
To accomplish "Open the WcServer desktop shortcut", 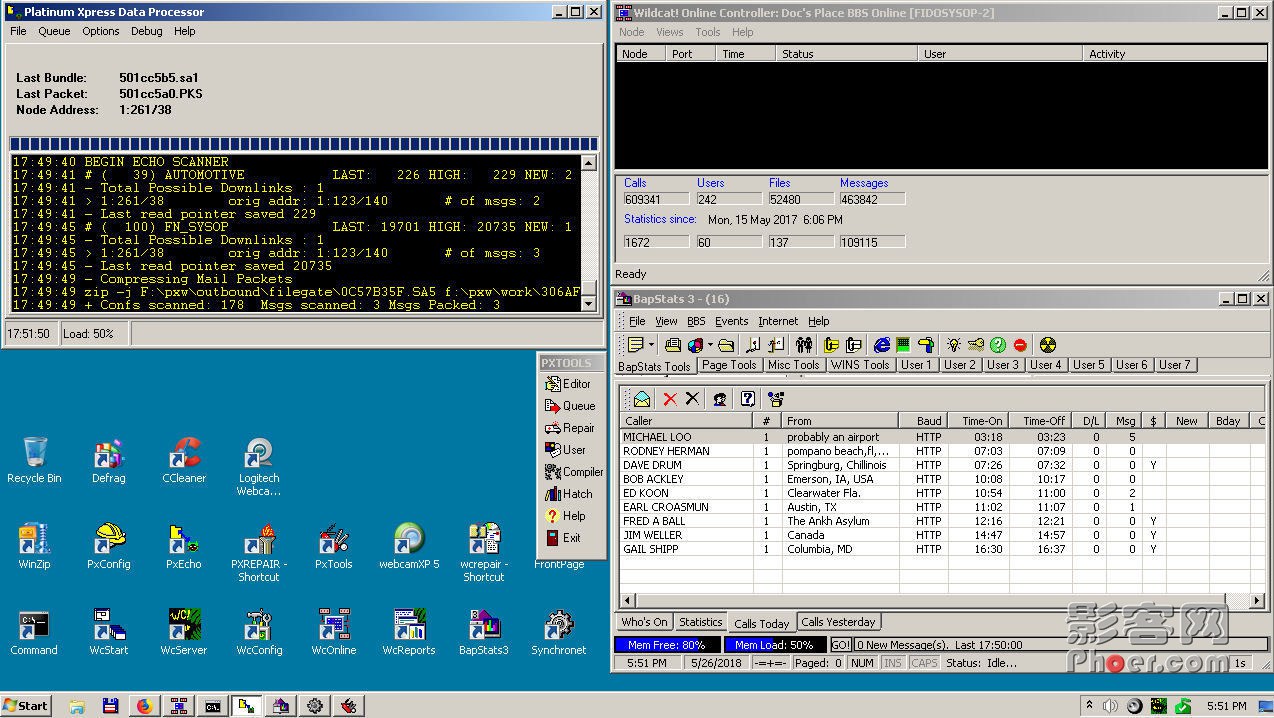I will (184, 632).
